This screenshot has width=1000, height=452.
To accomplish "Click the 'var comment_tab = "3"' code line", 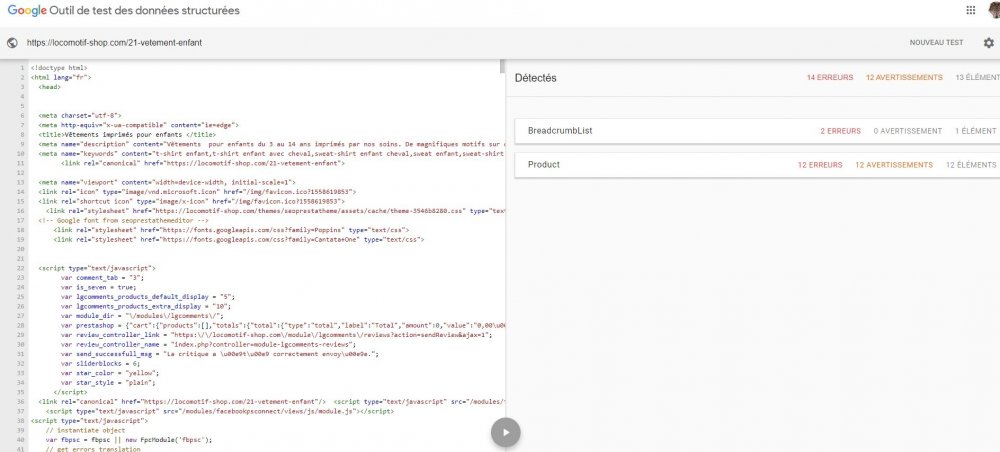I will tap(103, 278).
